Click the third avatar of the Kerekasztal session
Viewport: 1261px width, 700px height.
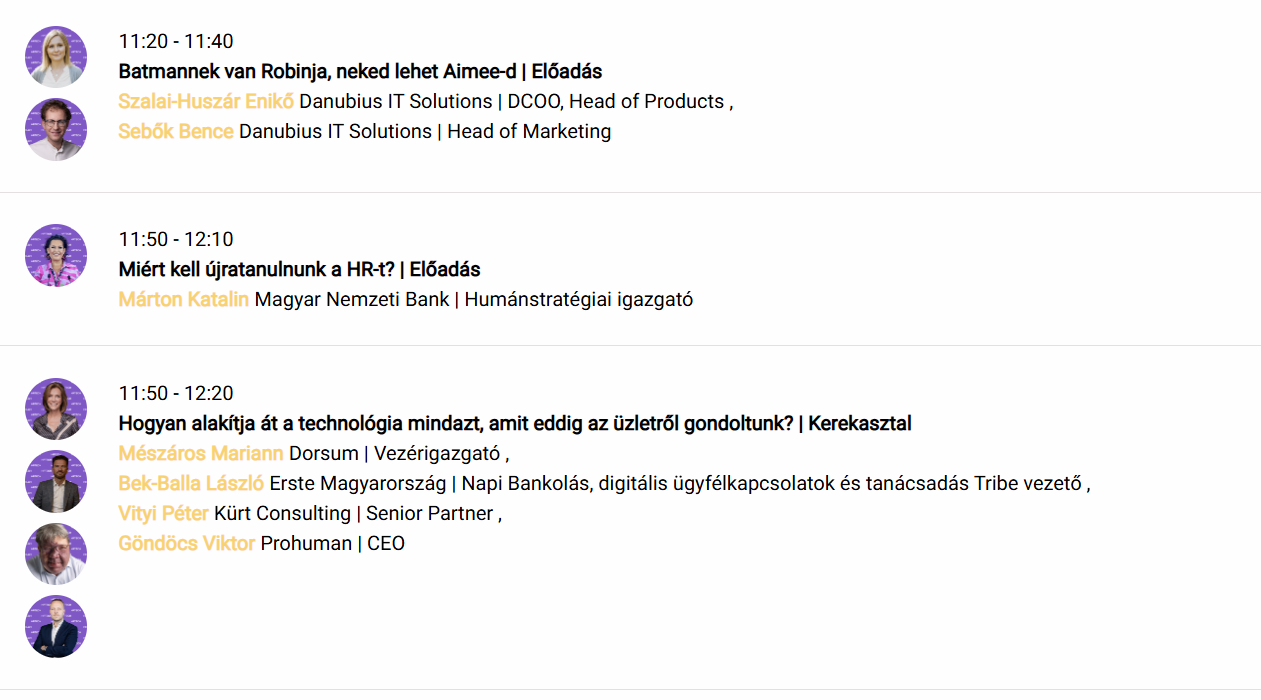point(56,554)
